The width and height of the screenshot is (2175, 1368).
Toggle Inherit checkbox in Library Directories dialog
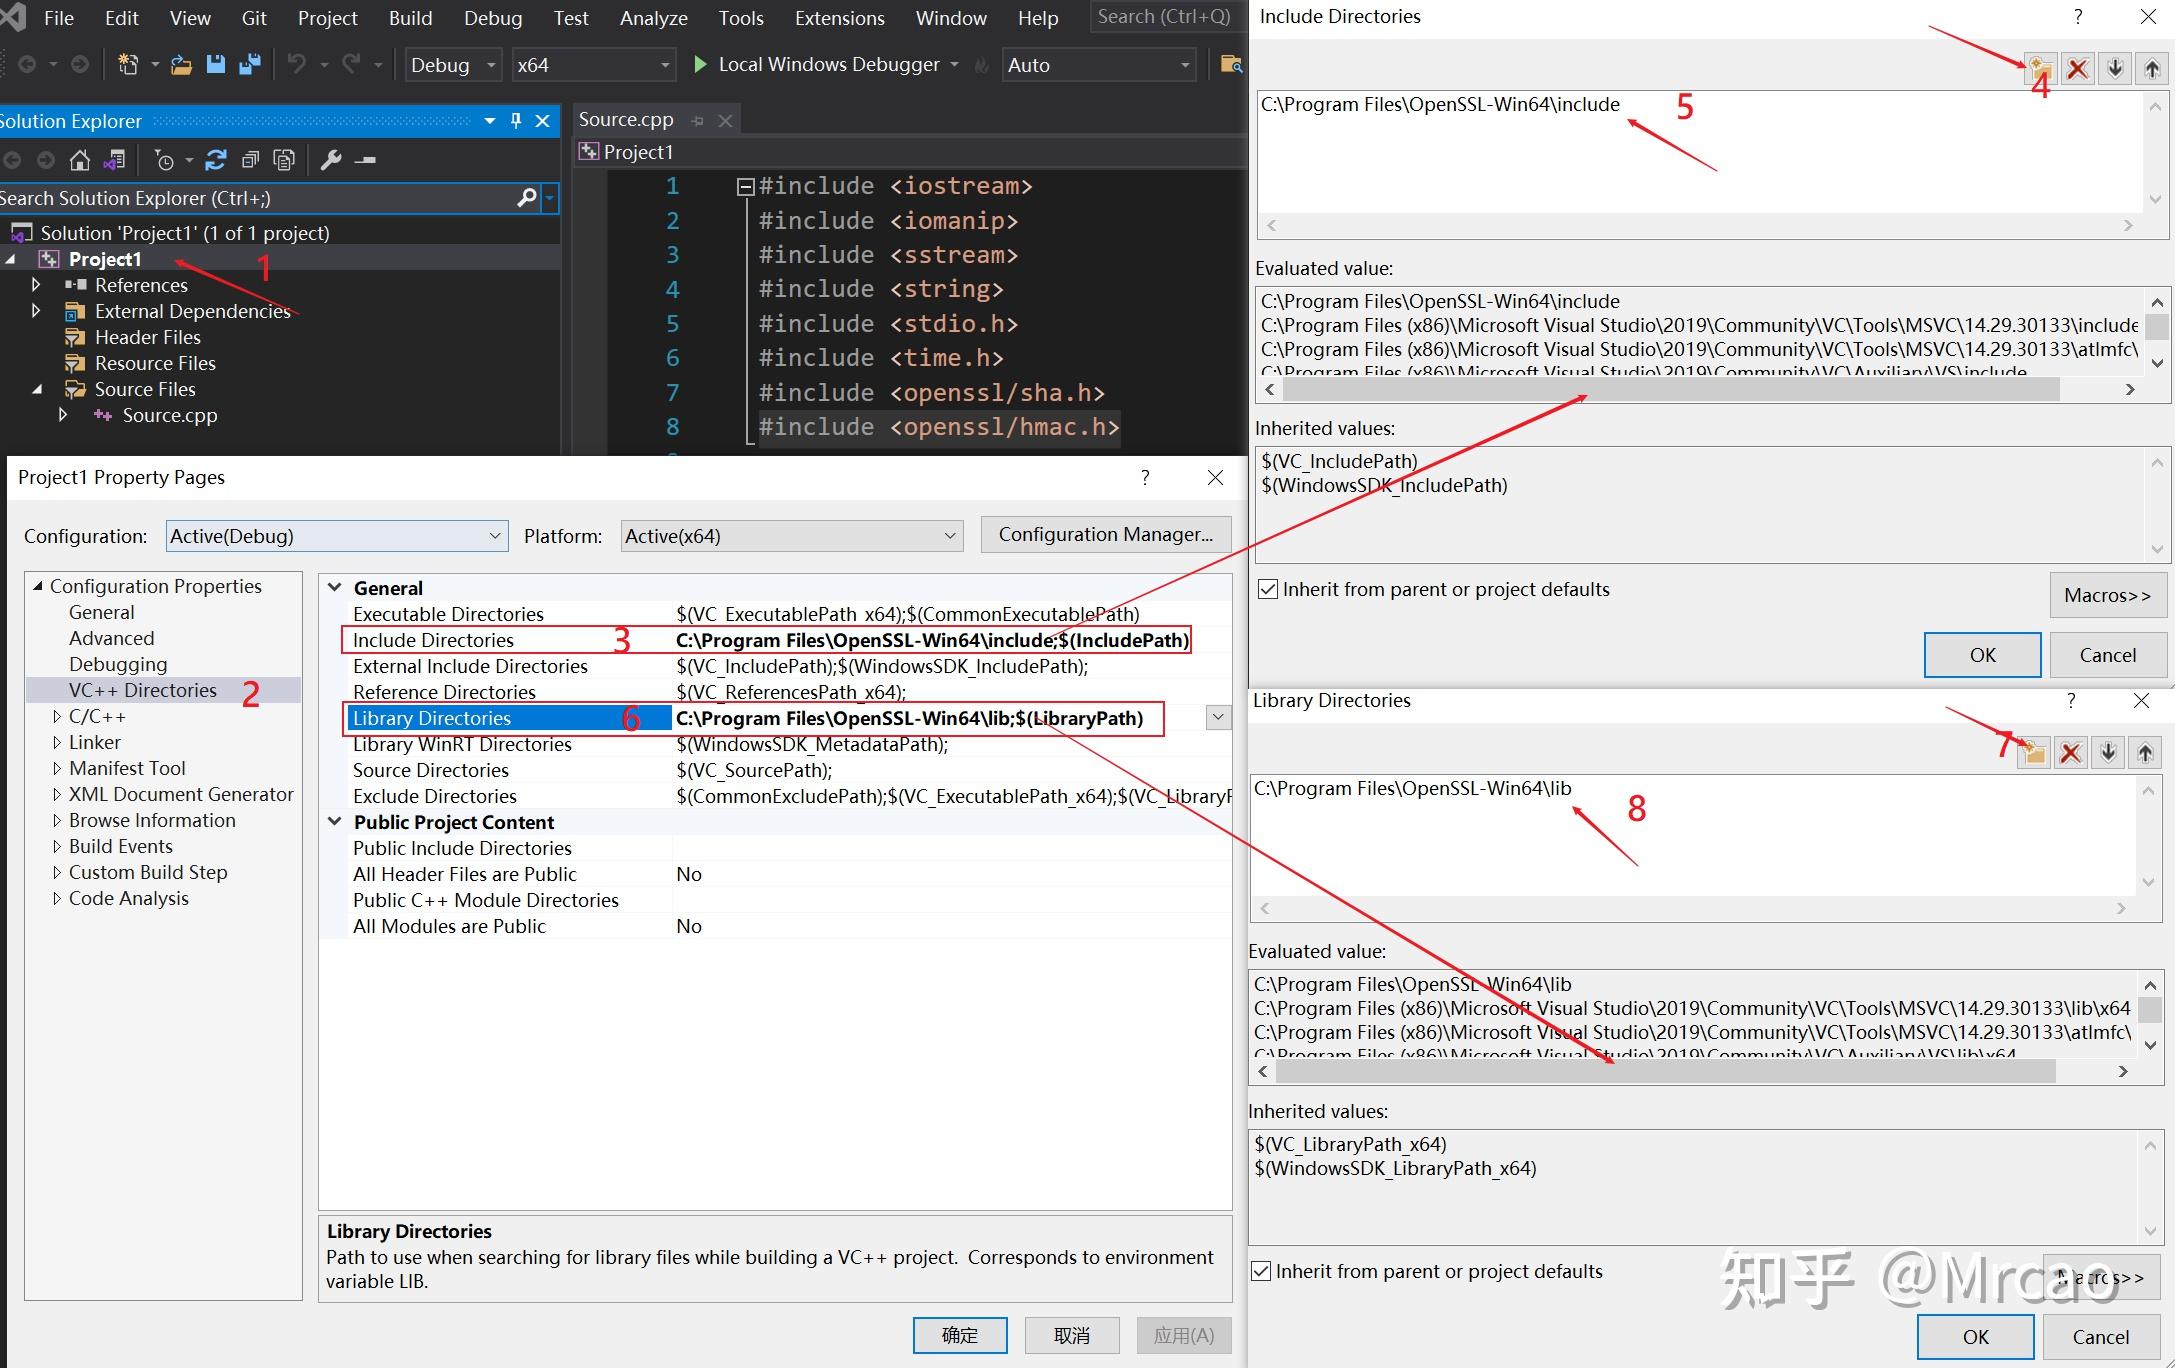coord(1261,1271)
